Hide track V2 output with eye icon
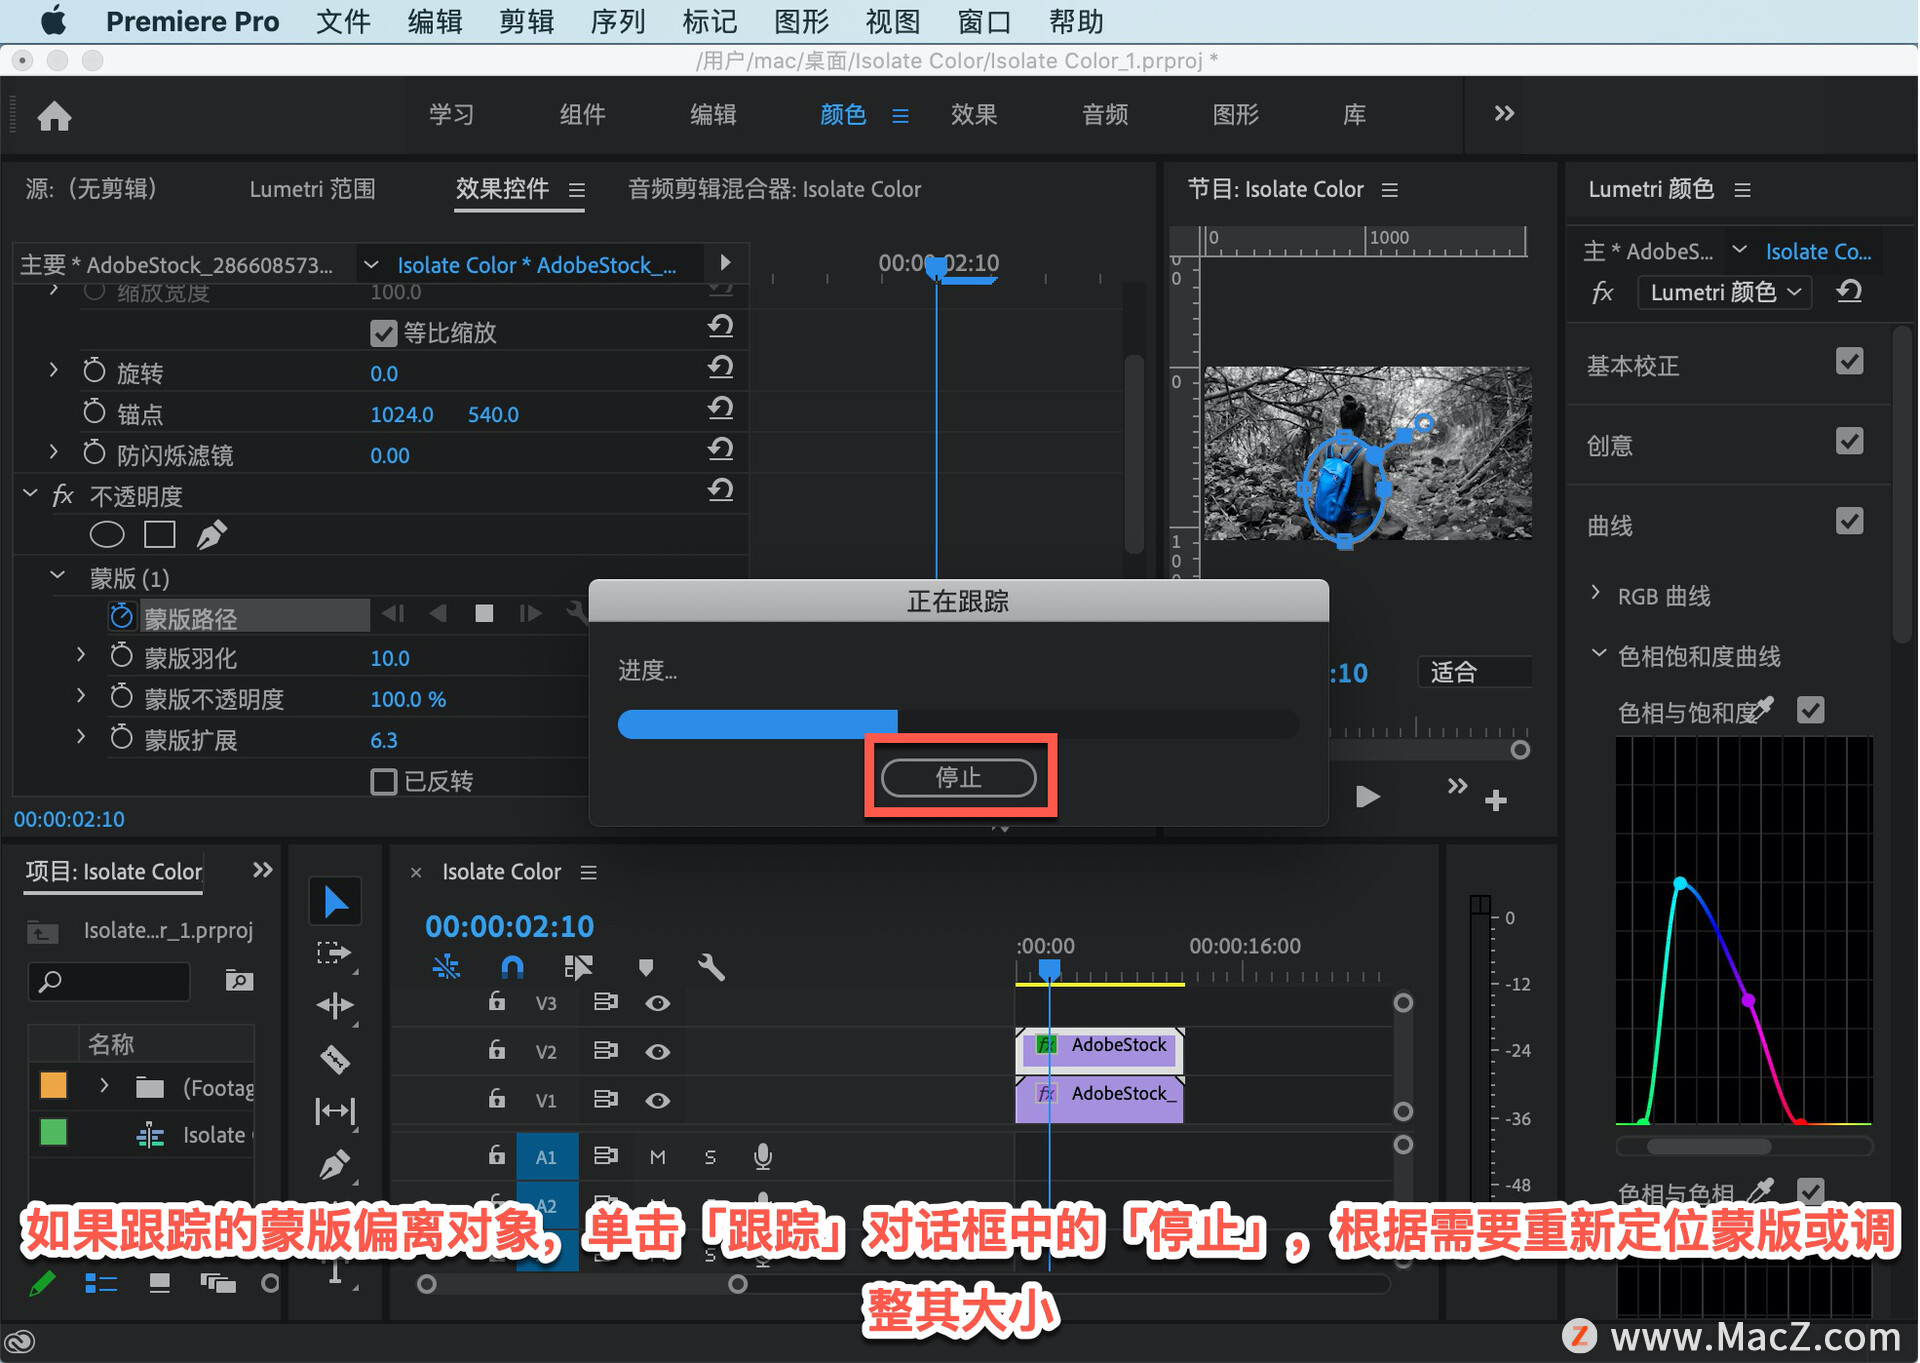 (x=657, y=1052)
